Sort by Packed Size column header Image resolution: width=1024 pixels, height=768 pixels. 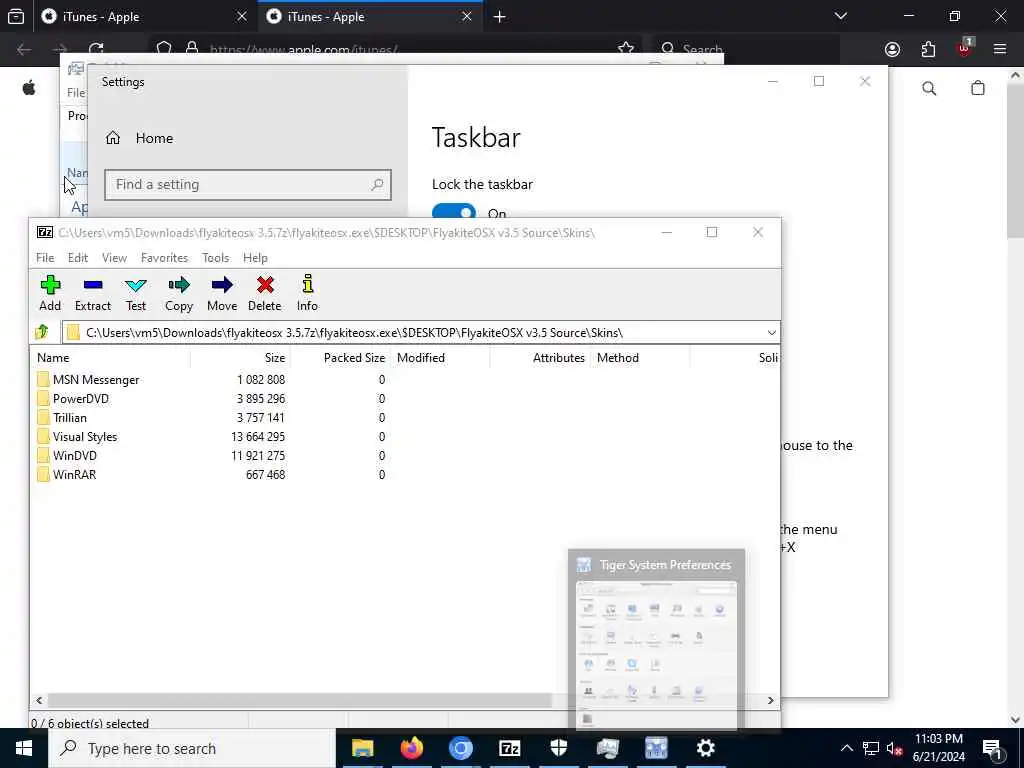[x=340, y=358]
